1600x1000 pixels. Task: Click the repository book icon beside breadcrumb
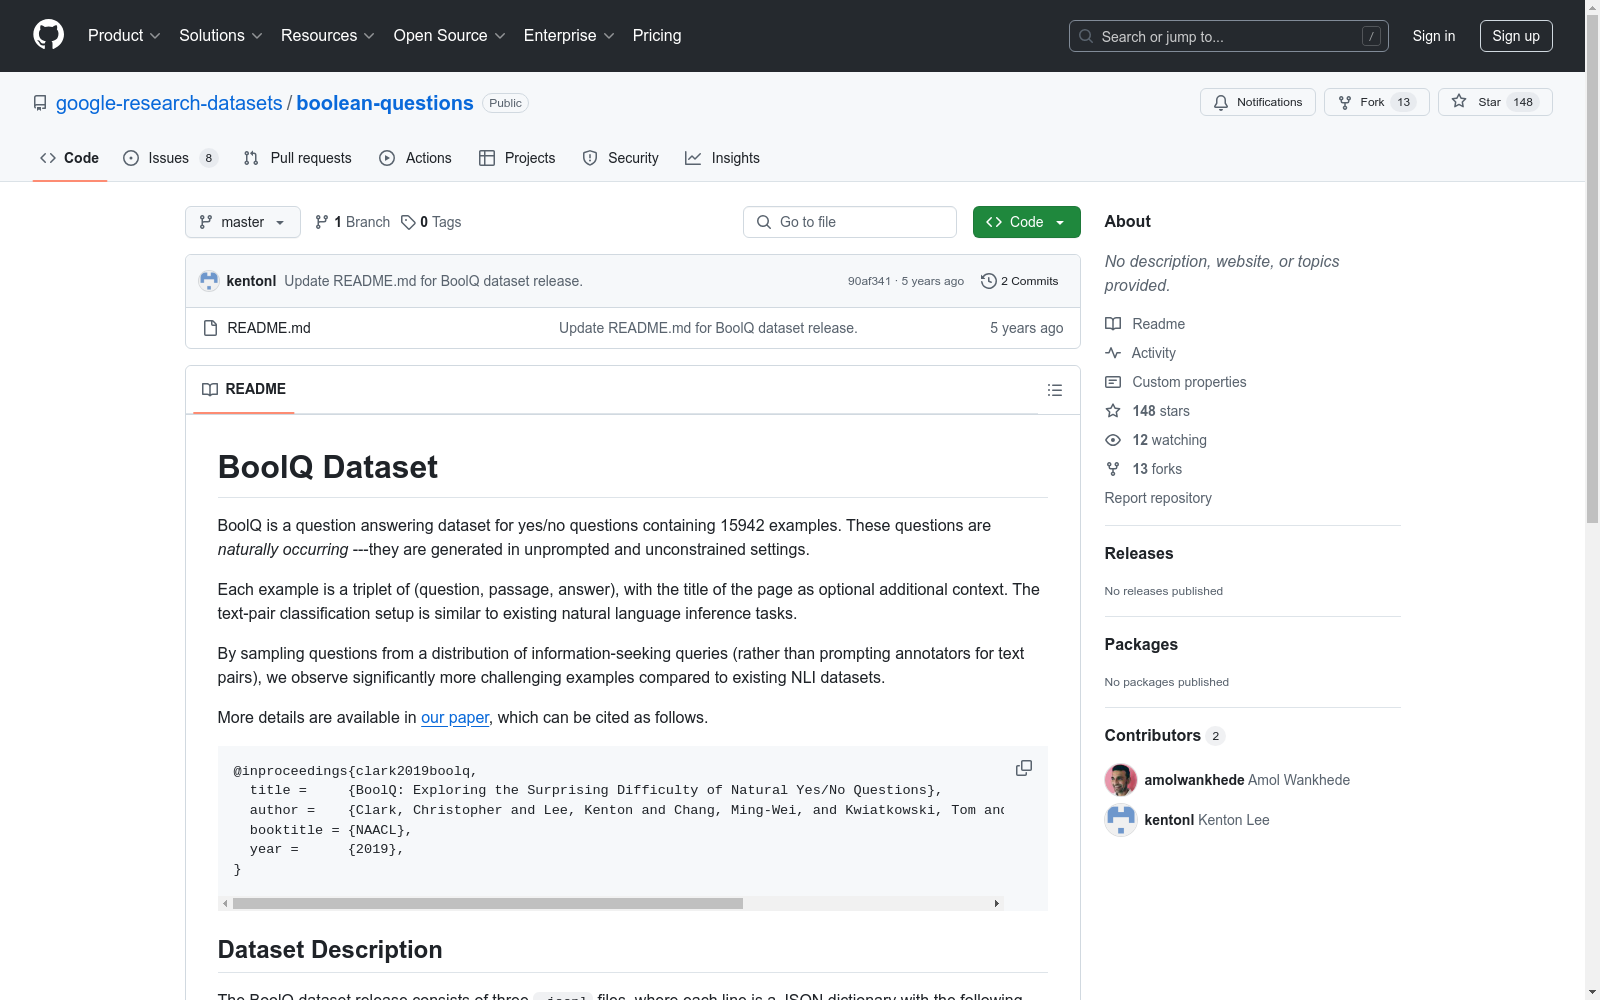coord(40,103)
